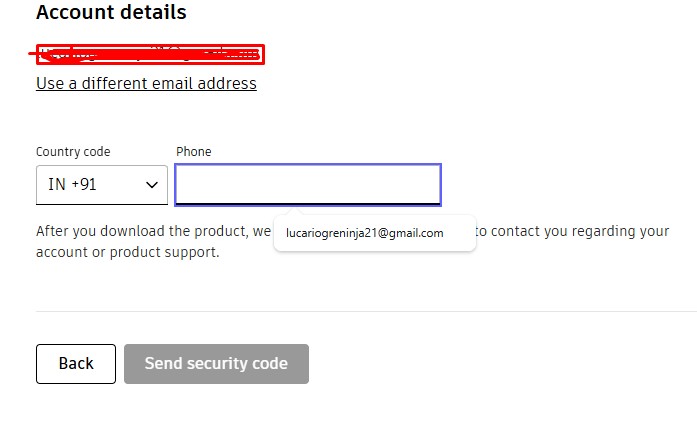The width and height of the screenshot is (697, 444).
Task: Choose the lucariogreninja21@gmail.com autofill suggestion
Action: tap(364, 233)
